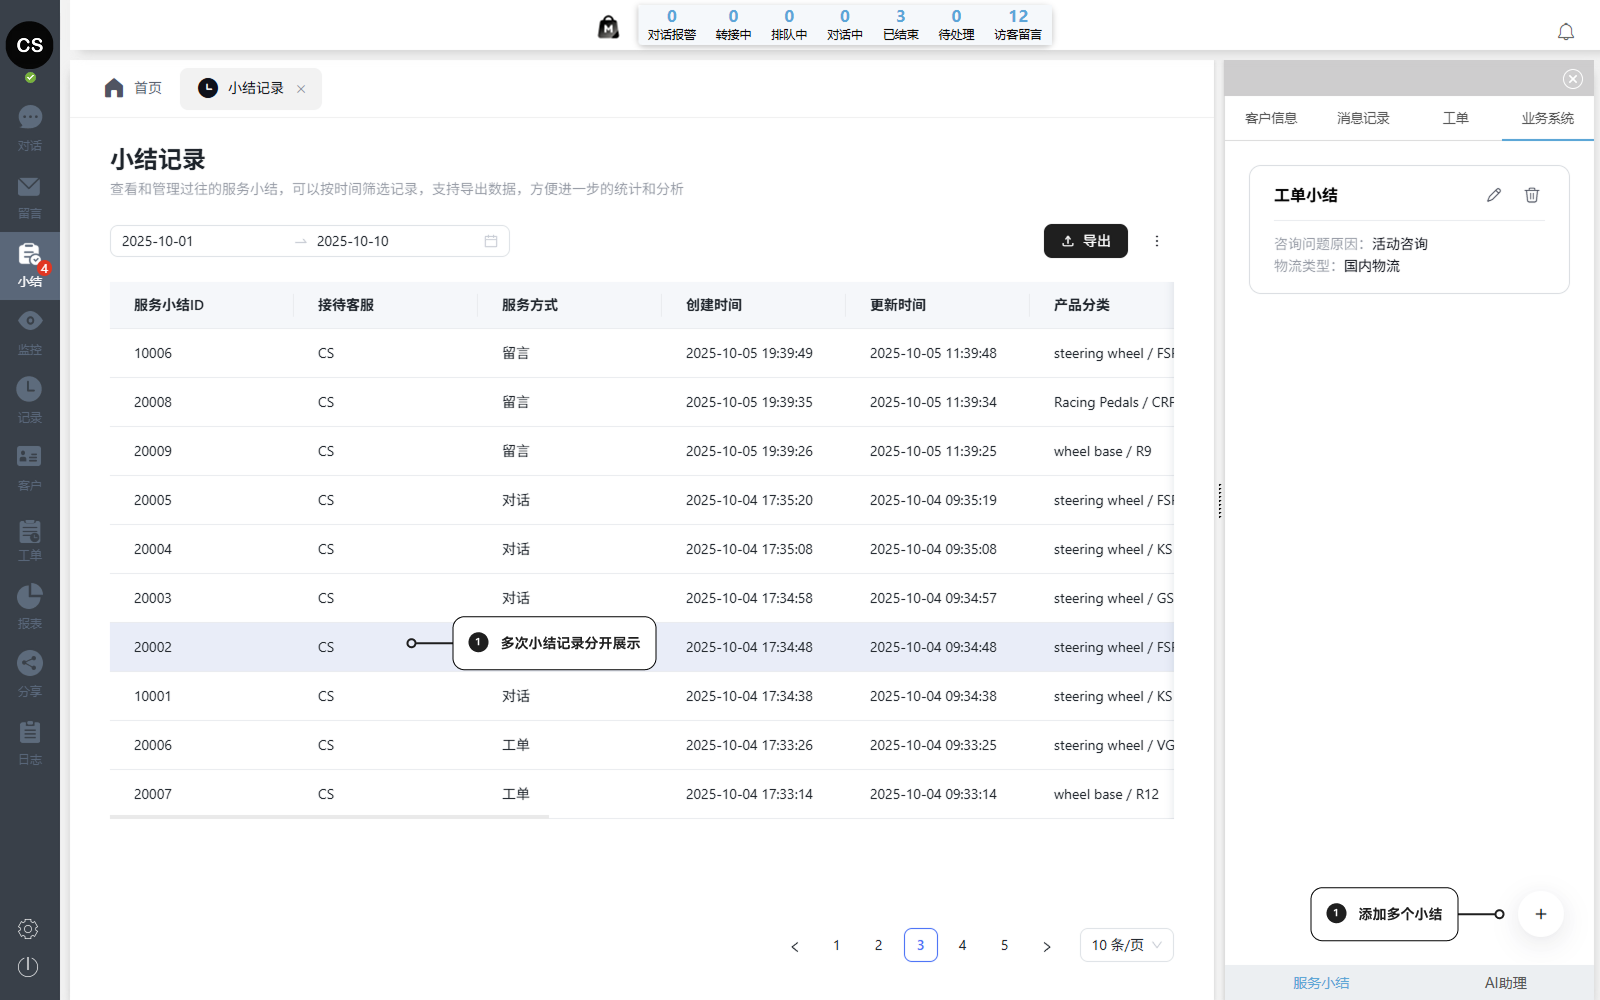Open the 监控 monitoring eye icon

coord(30,321)
